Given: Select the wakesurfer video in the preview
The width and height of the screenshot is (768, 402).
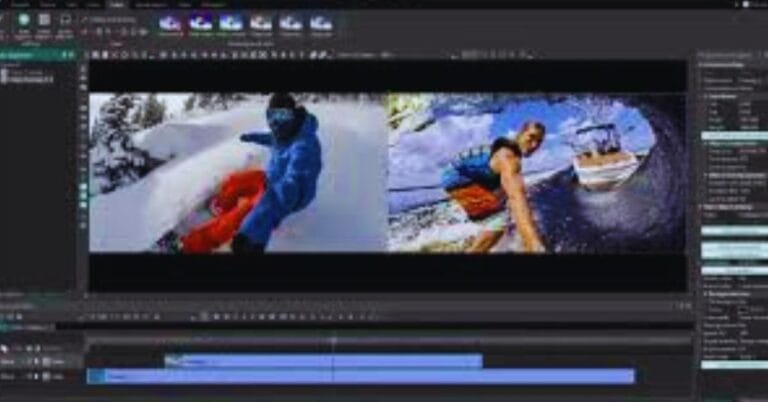Looking at the screenshot, I should point(537,172).
